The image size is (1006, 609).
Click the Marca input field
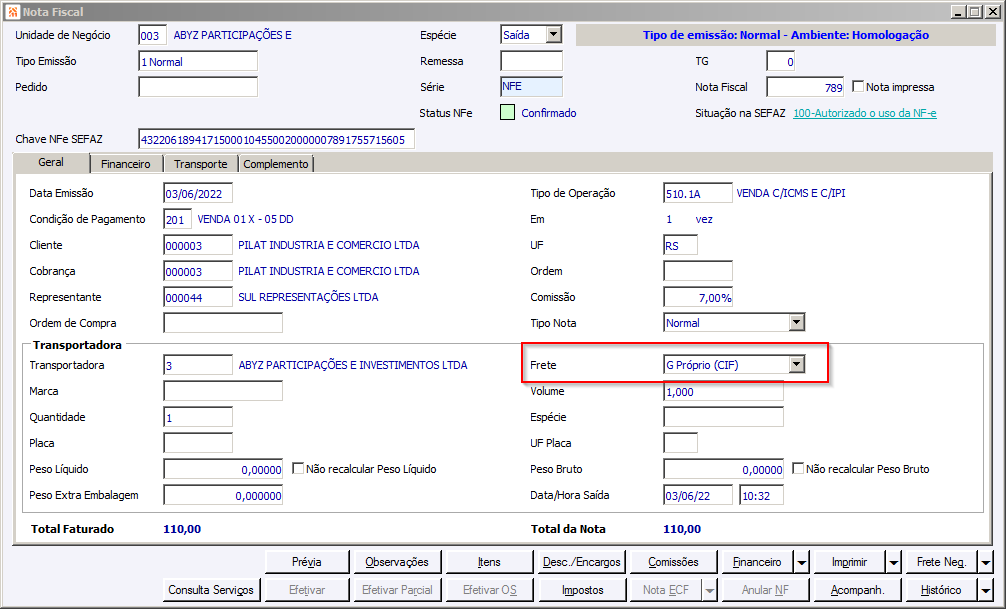[223, 391]
